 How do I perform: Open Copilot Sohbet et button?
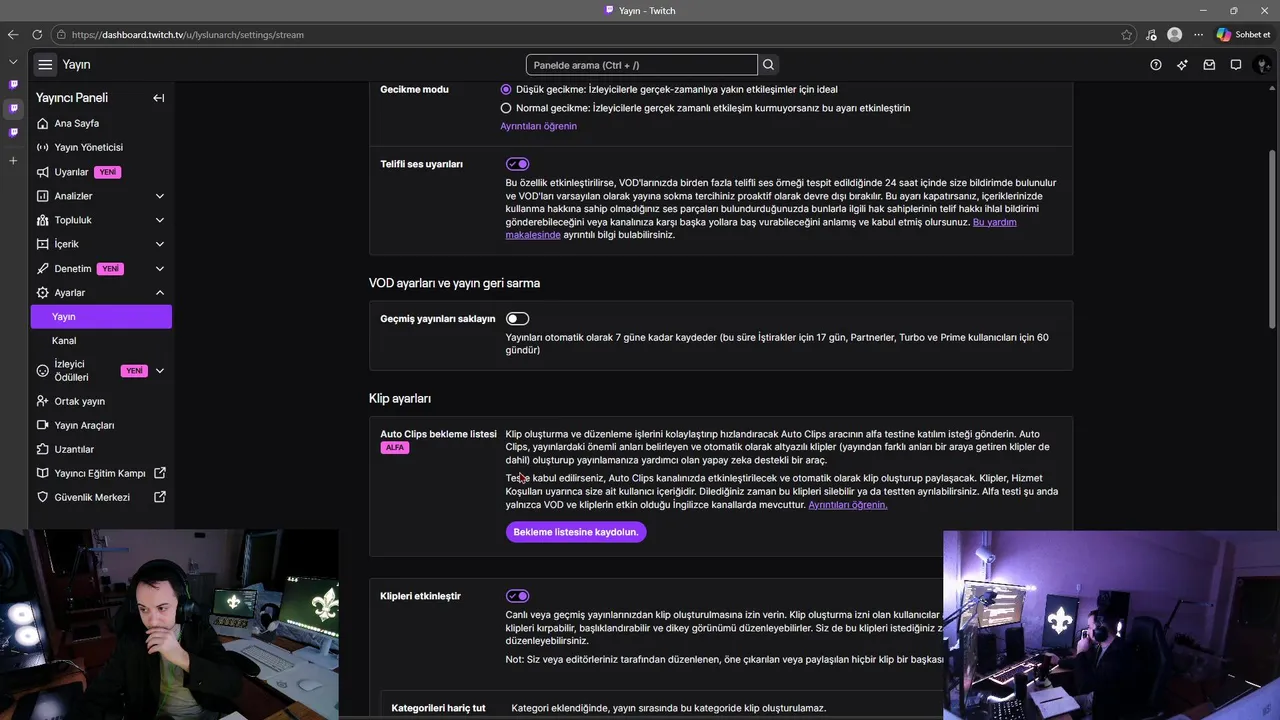(1244, 34)
